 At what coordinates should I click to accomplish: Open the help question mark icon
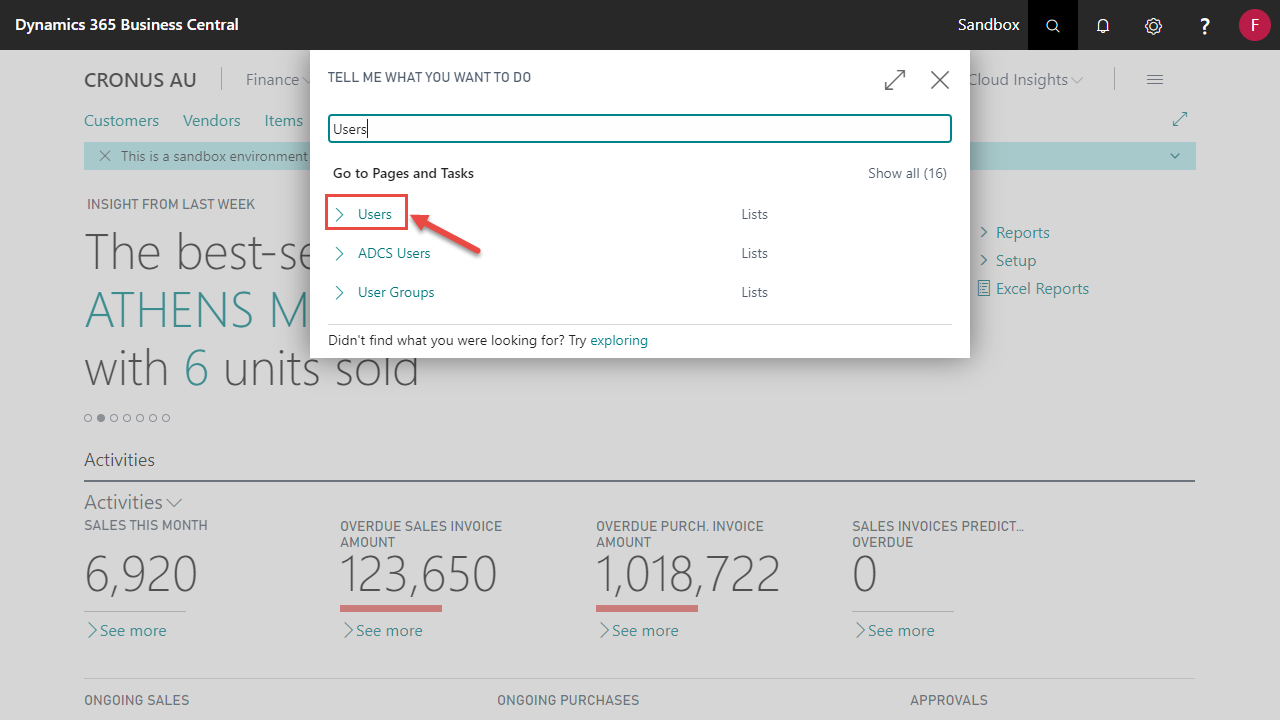tap(1205, 25)
